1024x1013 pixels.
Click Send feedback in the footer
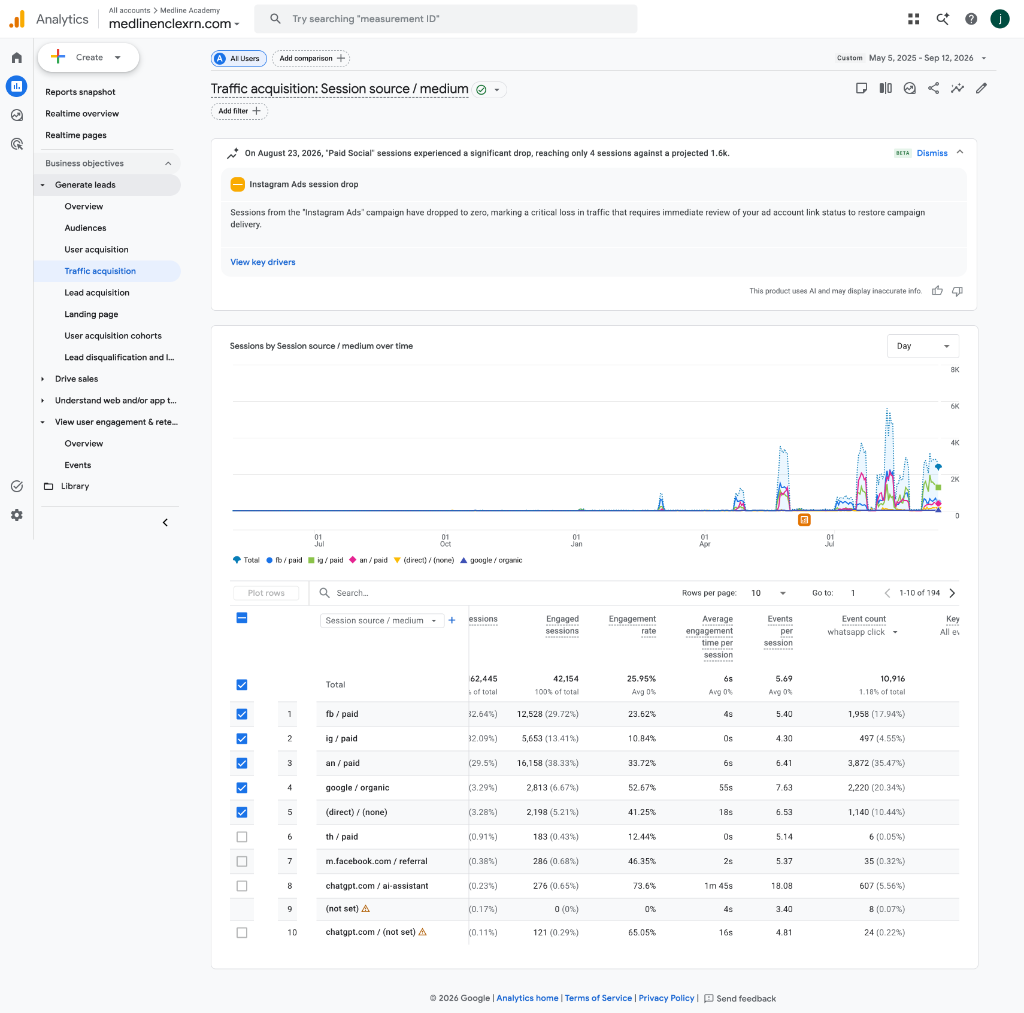coord(740,999)
